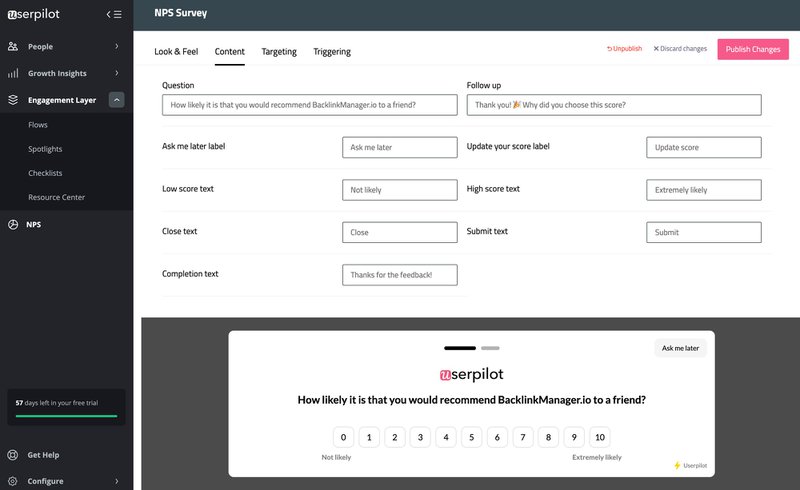Click the Engagement Layer stack icon

(x=13, y=100)
